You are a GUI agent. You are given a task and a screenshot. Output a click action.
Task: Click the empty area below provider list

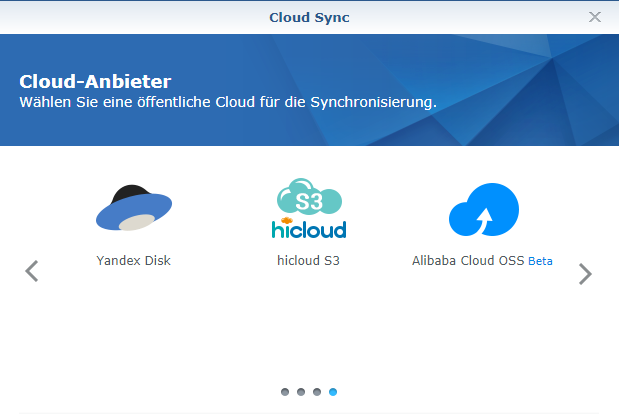309,335
